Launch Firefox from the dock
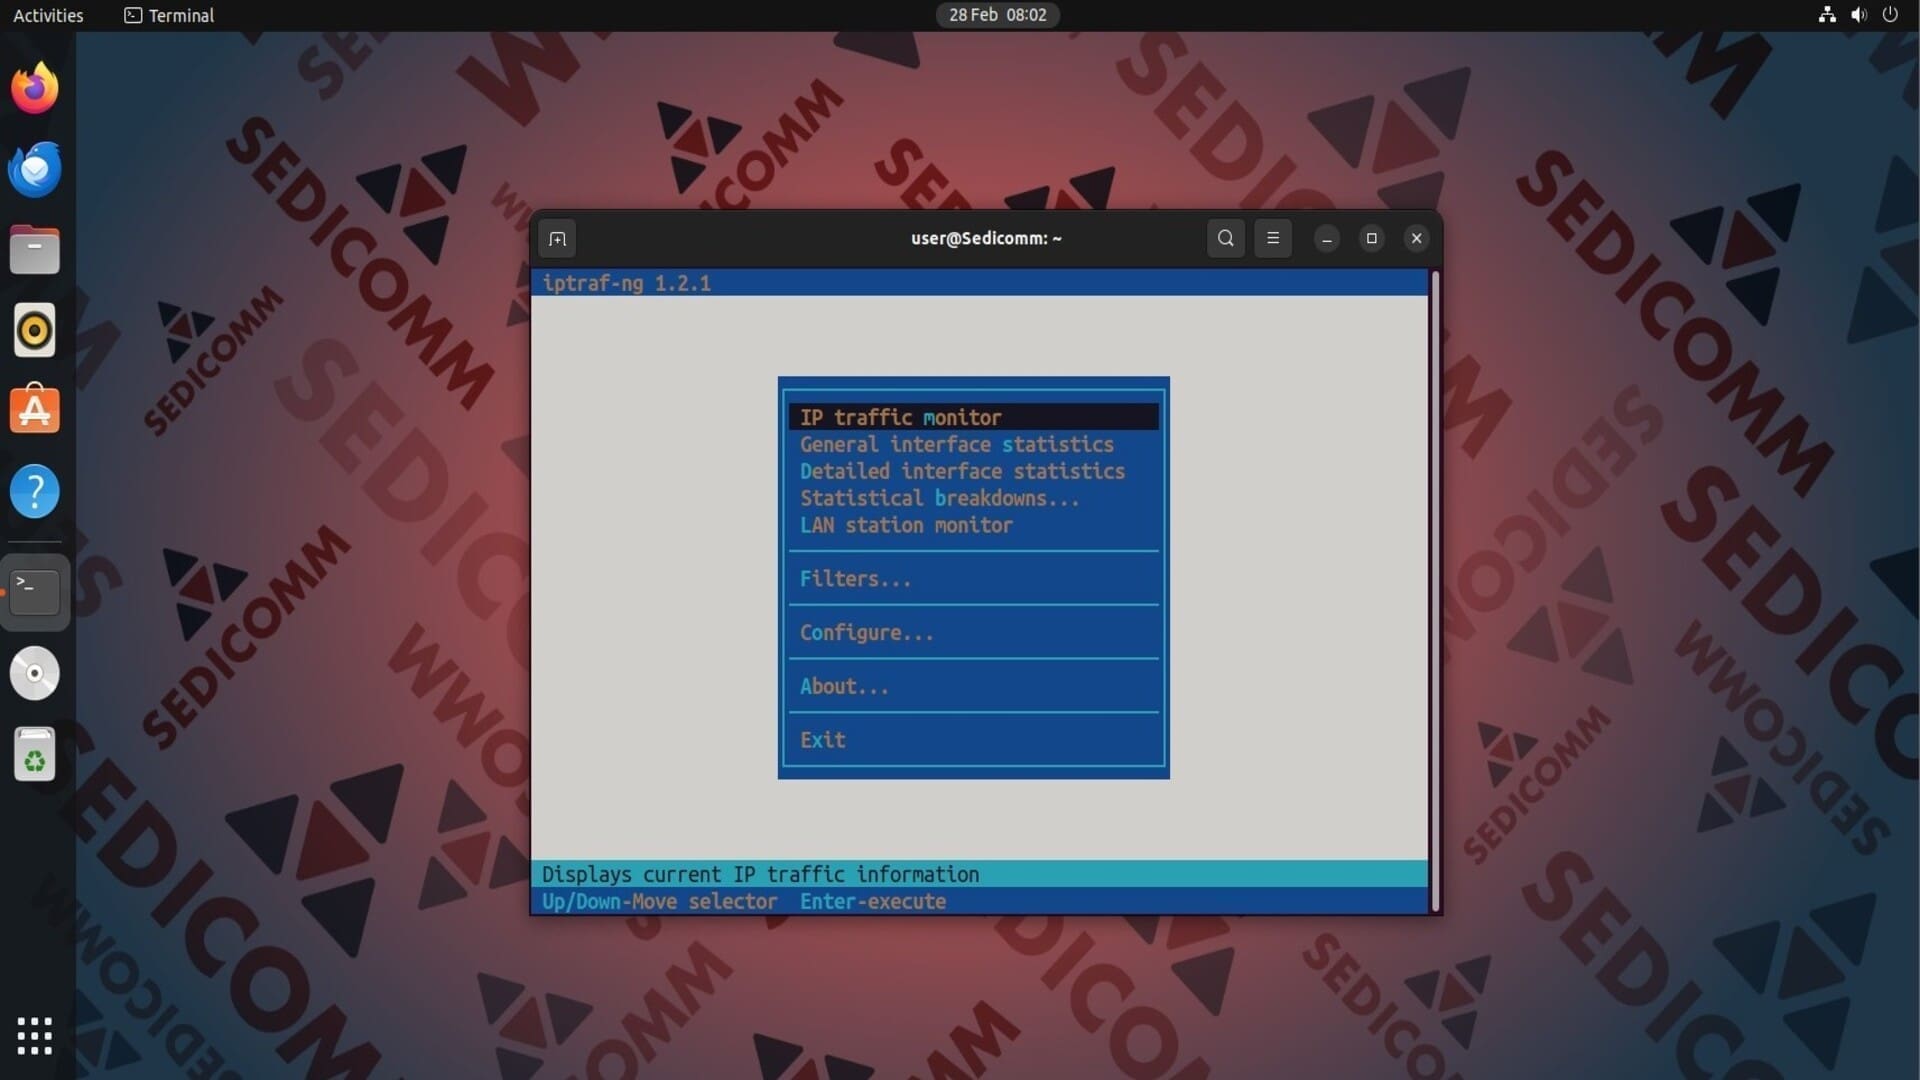Screen dimensions: 1920x1080 click(x=35, y=88)
